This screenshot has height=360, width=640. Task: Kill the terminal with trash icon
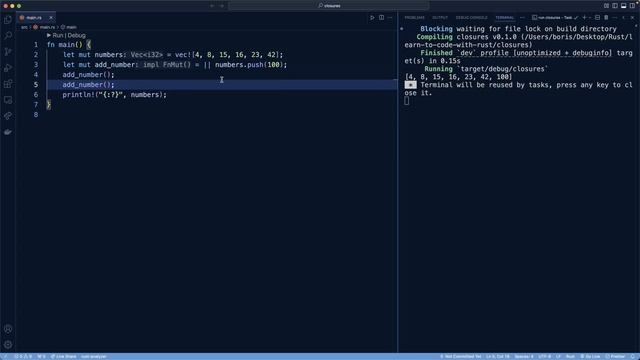[606, 18]
